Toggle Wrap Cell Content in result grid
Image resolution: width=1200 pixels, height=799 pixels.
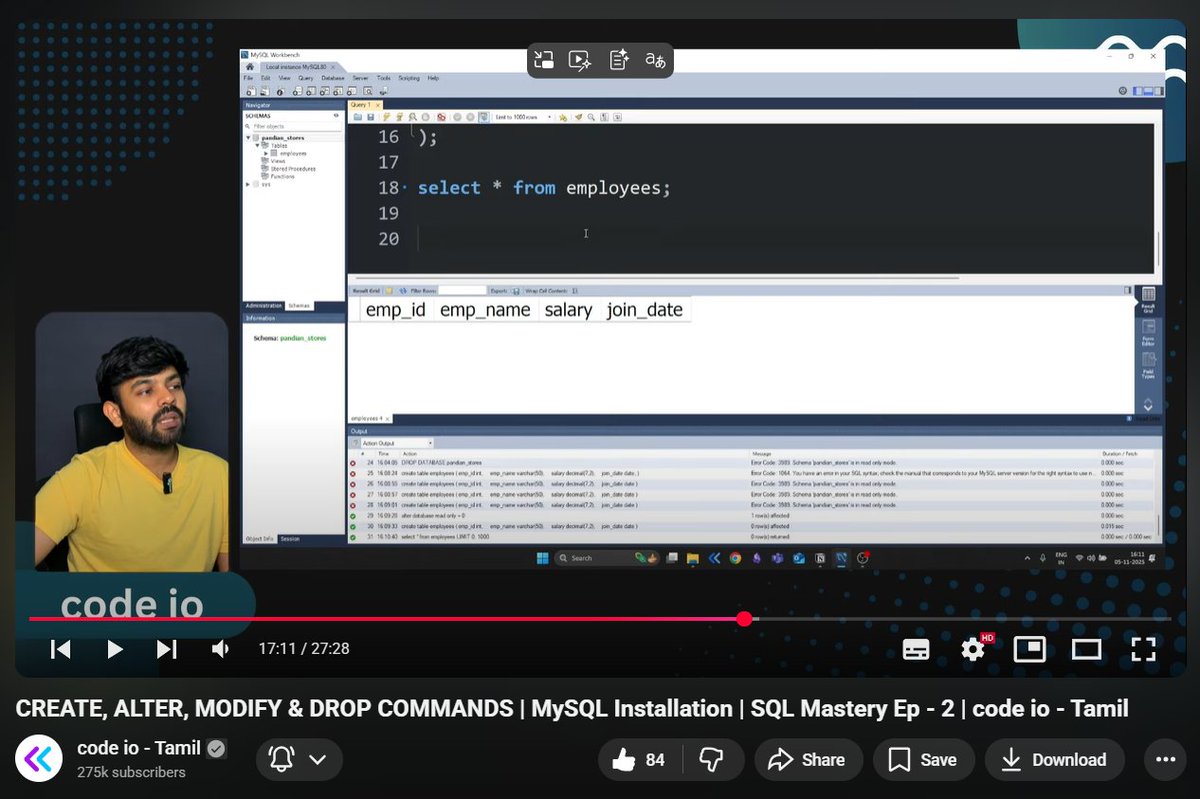click(x=573, y=291)
